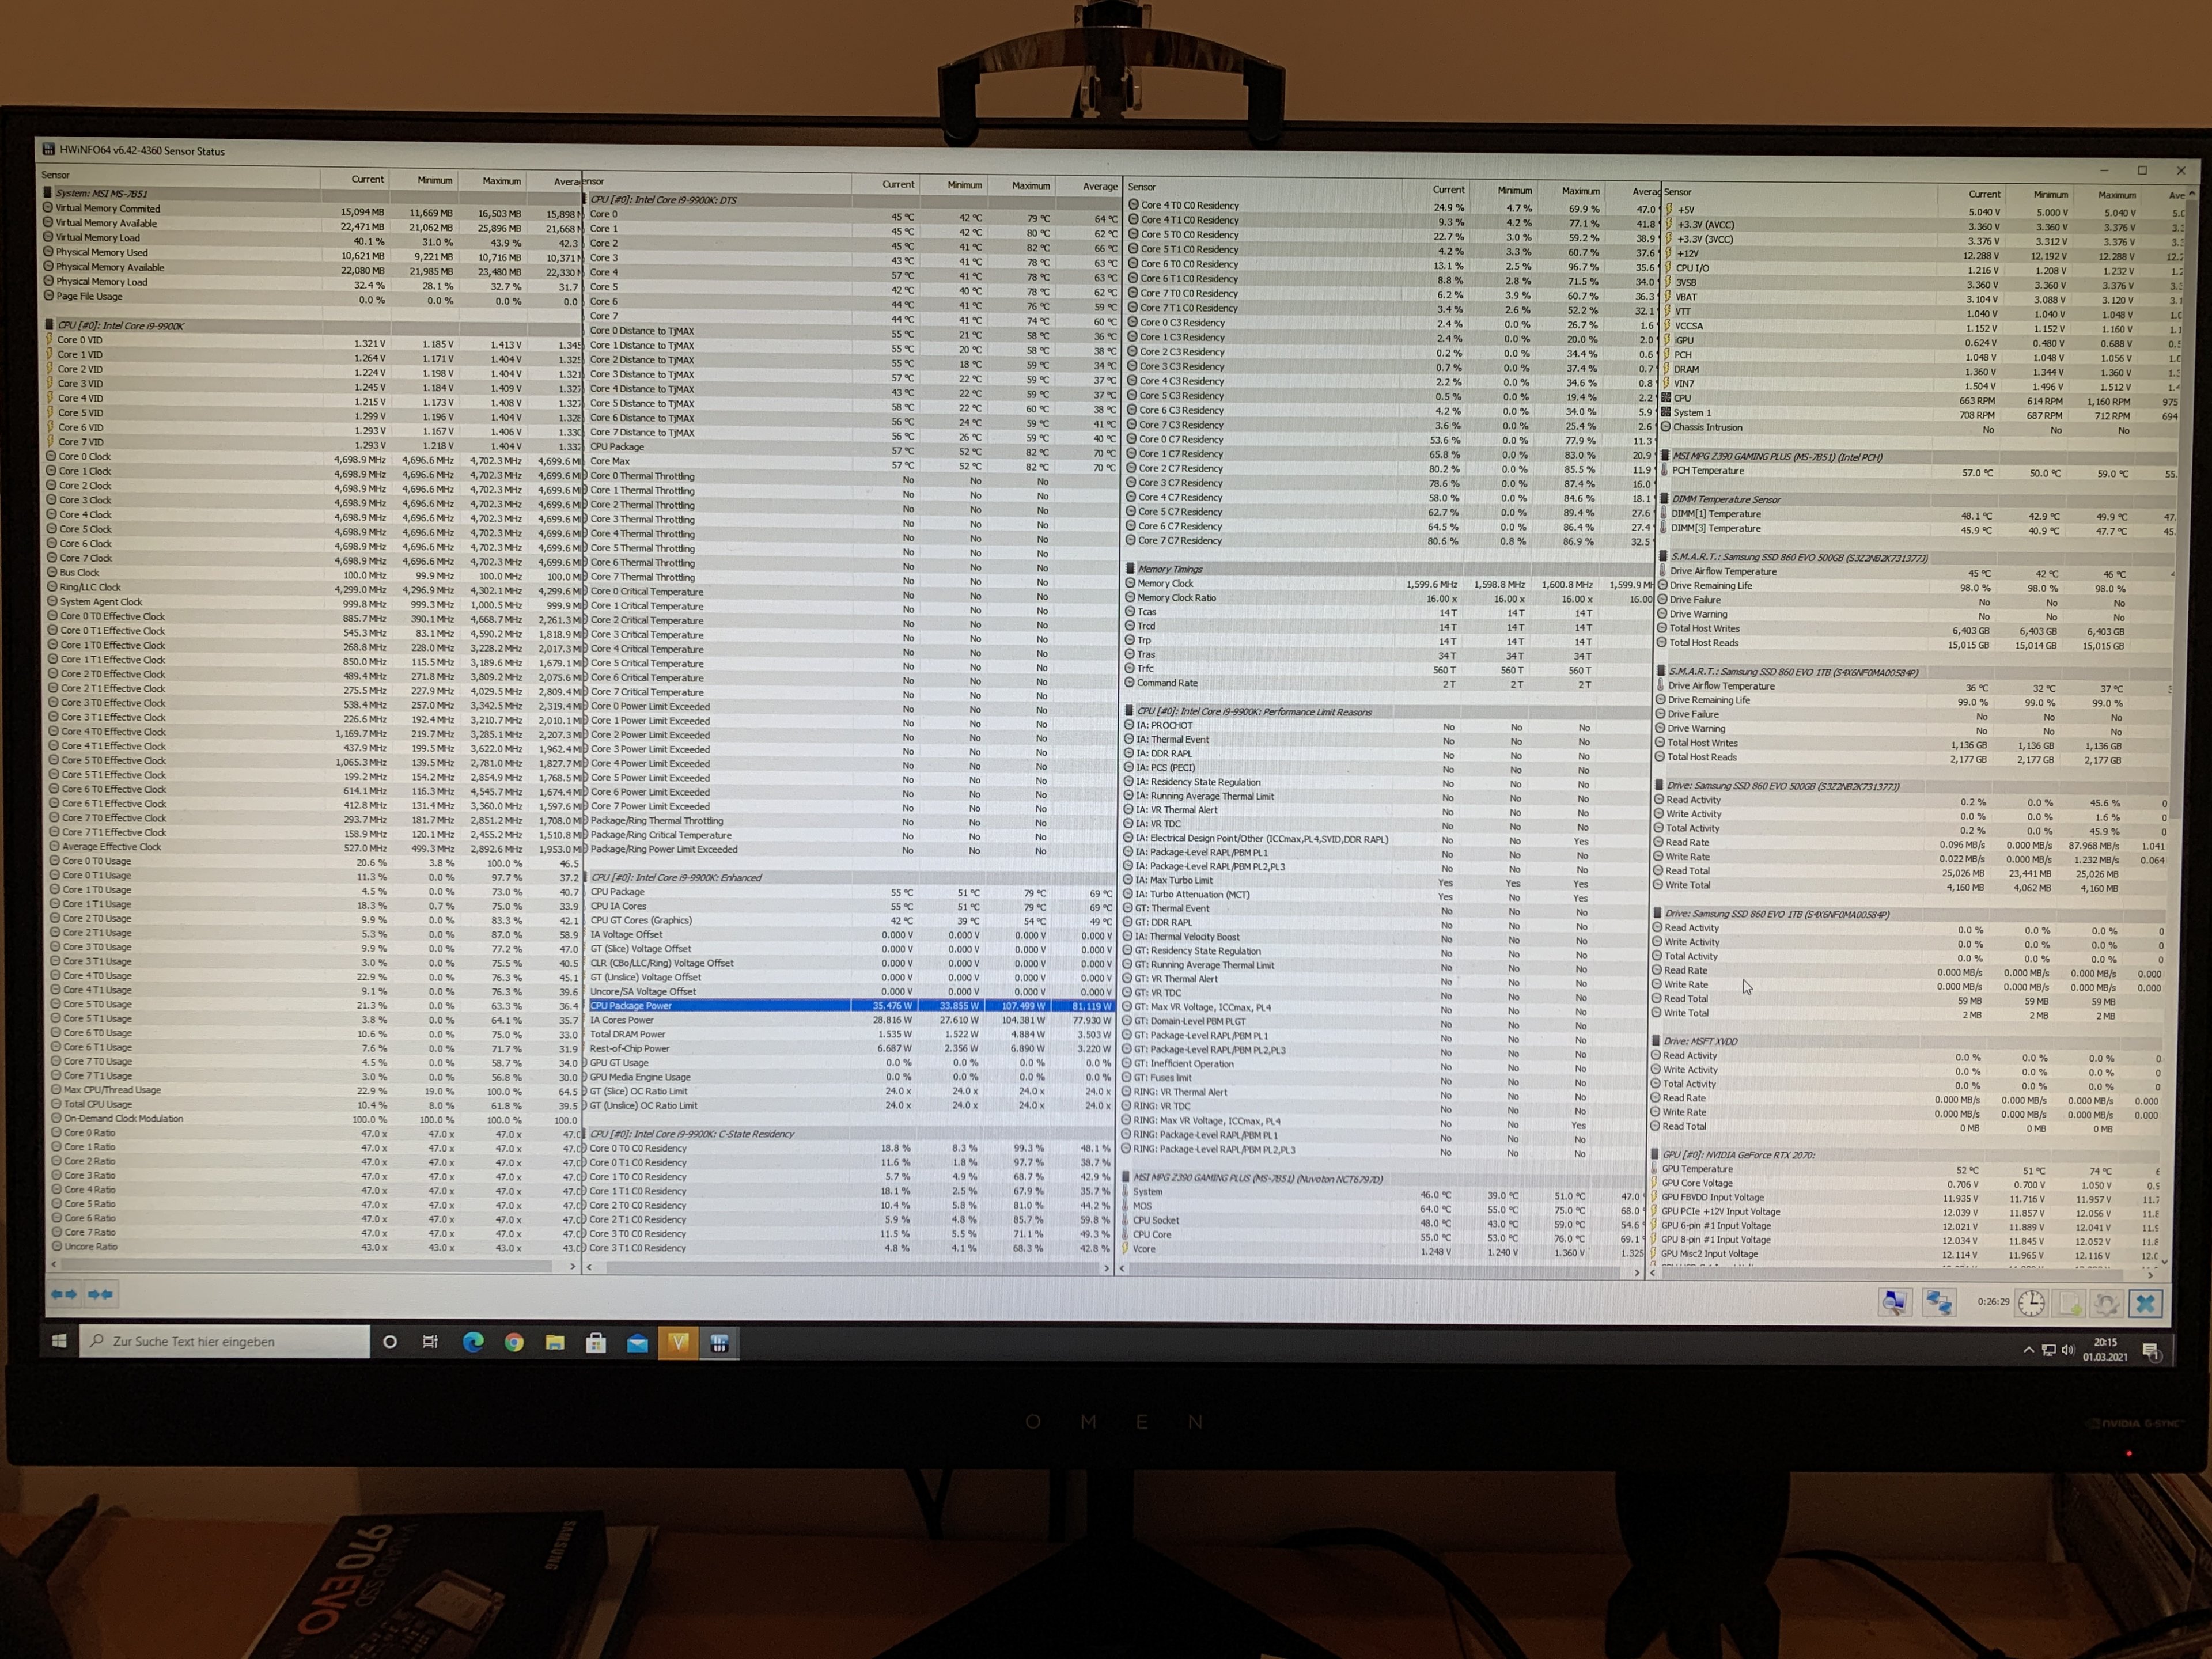2212x1659 pixels.
Task: Close sensors with the blue X button
Action: (2145, 1303)
